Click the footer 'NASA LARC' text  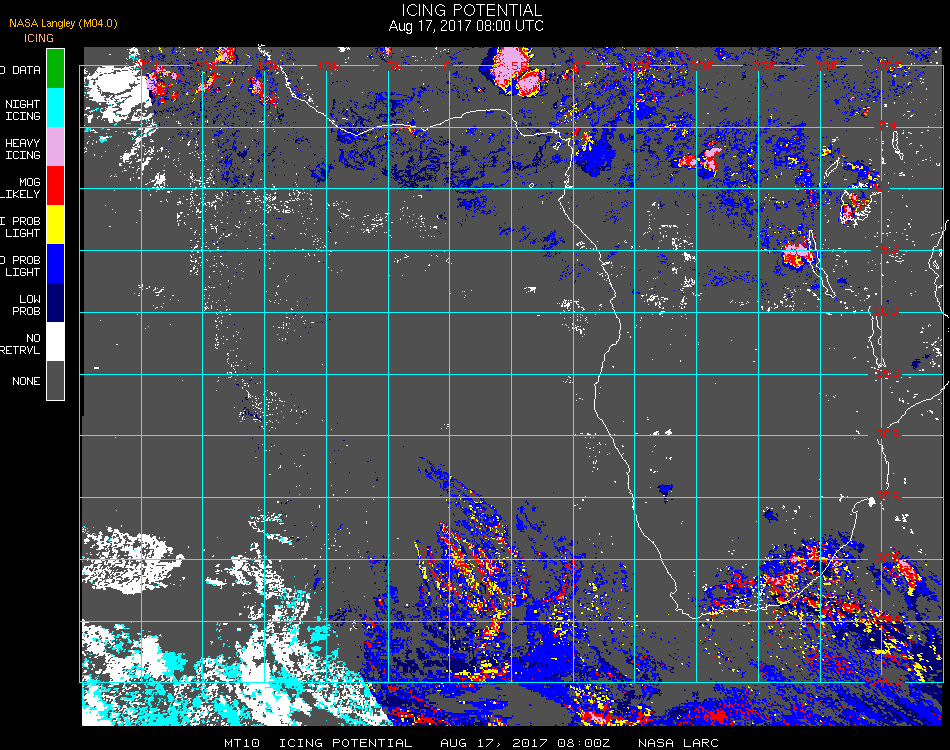pos(678,743)
